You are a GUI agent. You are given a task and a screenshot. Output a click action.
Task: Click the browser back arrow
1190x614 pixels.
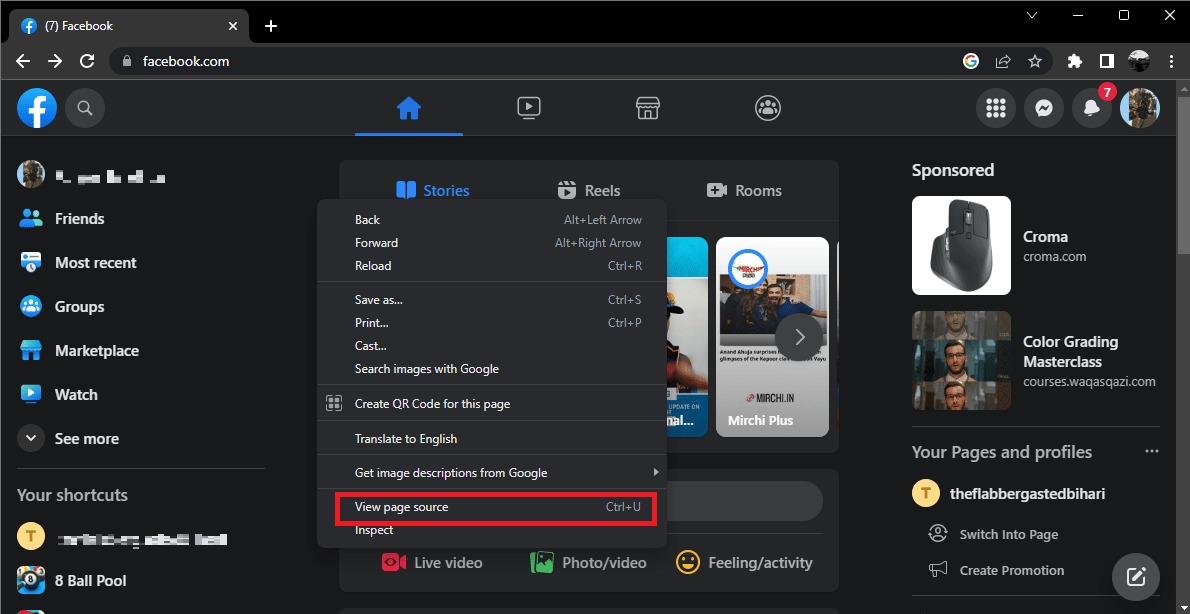(x=24, y=61)
